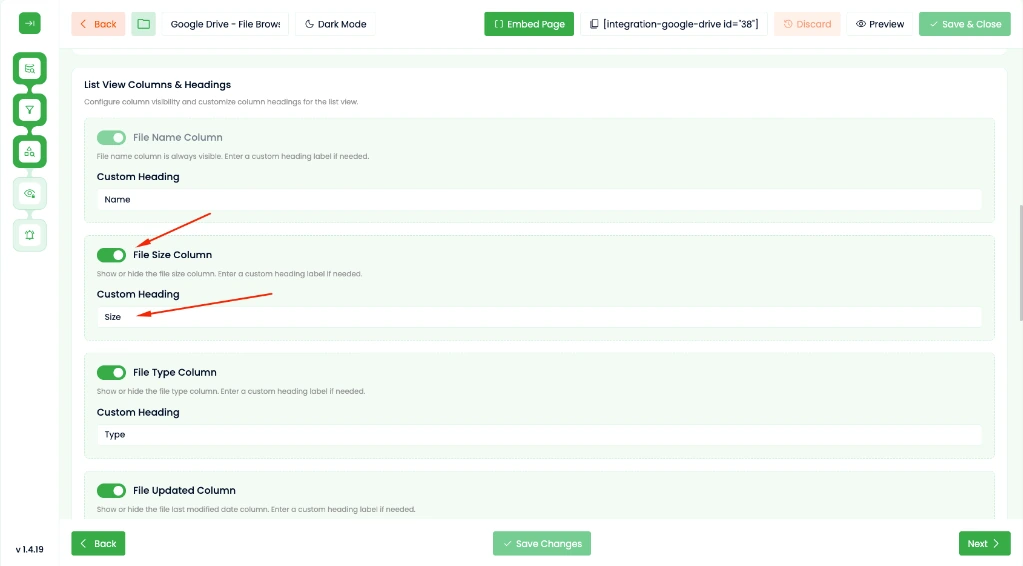This screenshot has height=566, width=1023.
Task: Click the bottom Back button
Action: click(x=98, y=543)
